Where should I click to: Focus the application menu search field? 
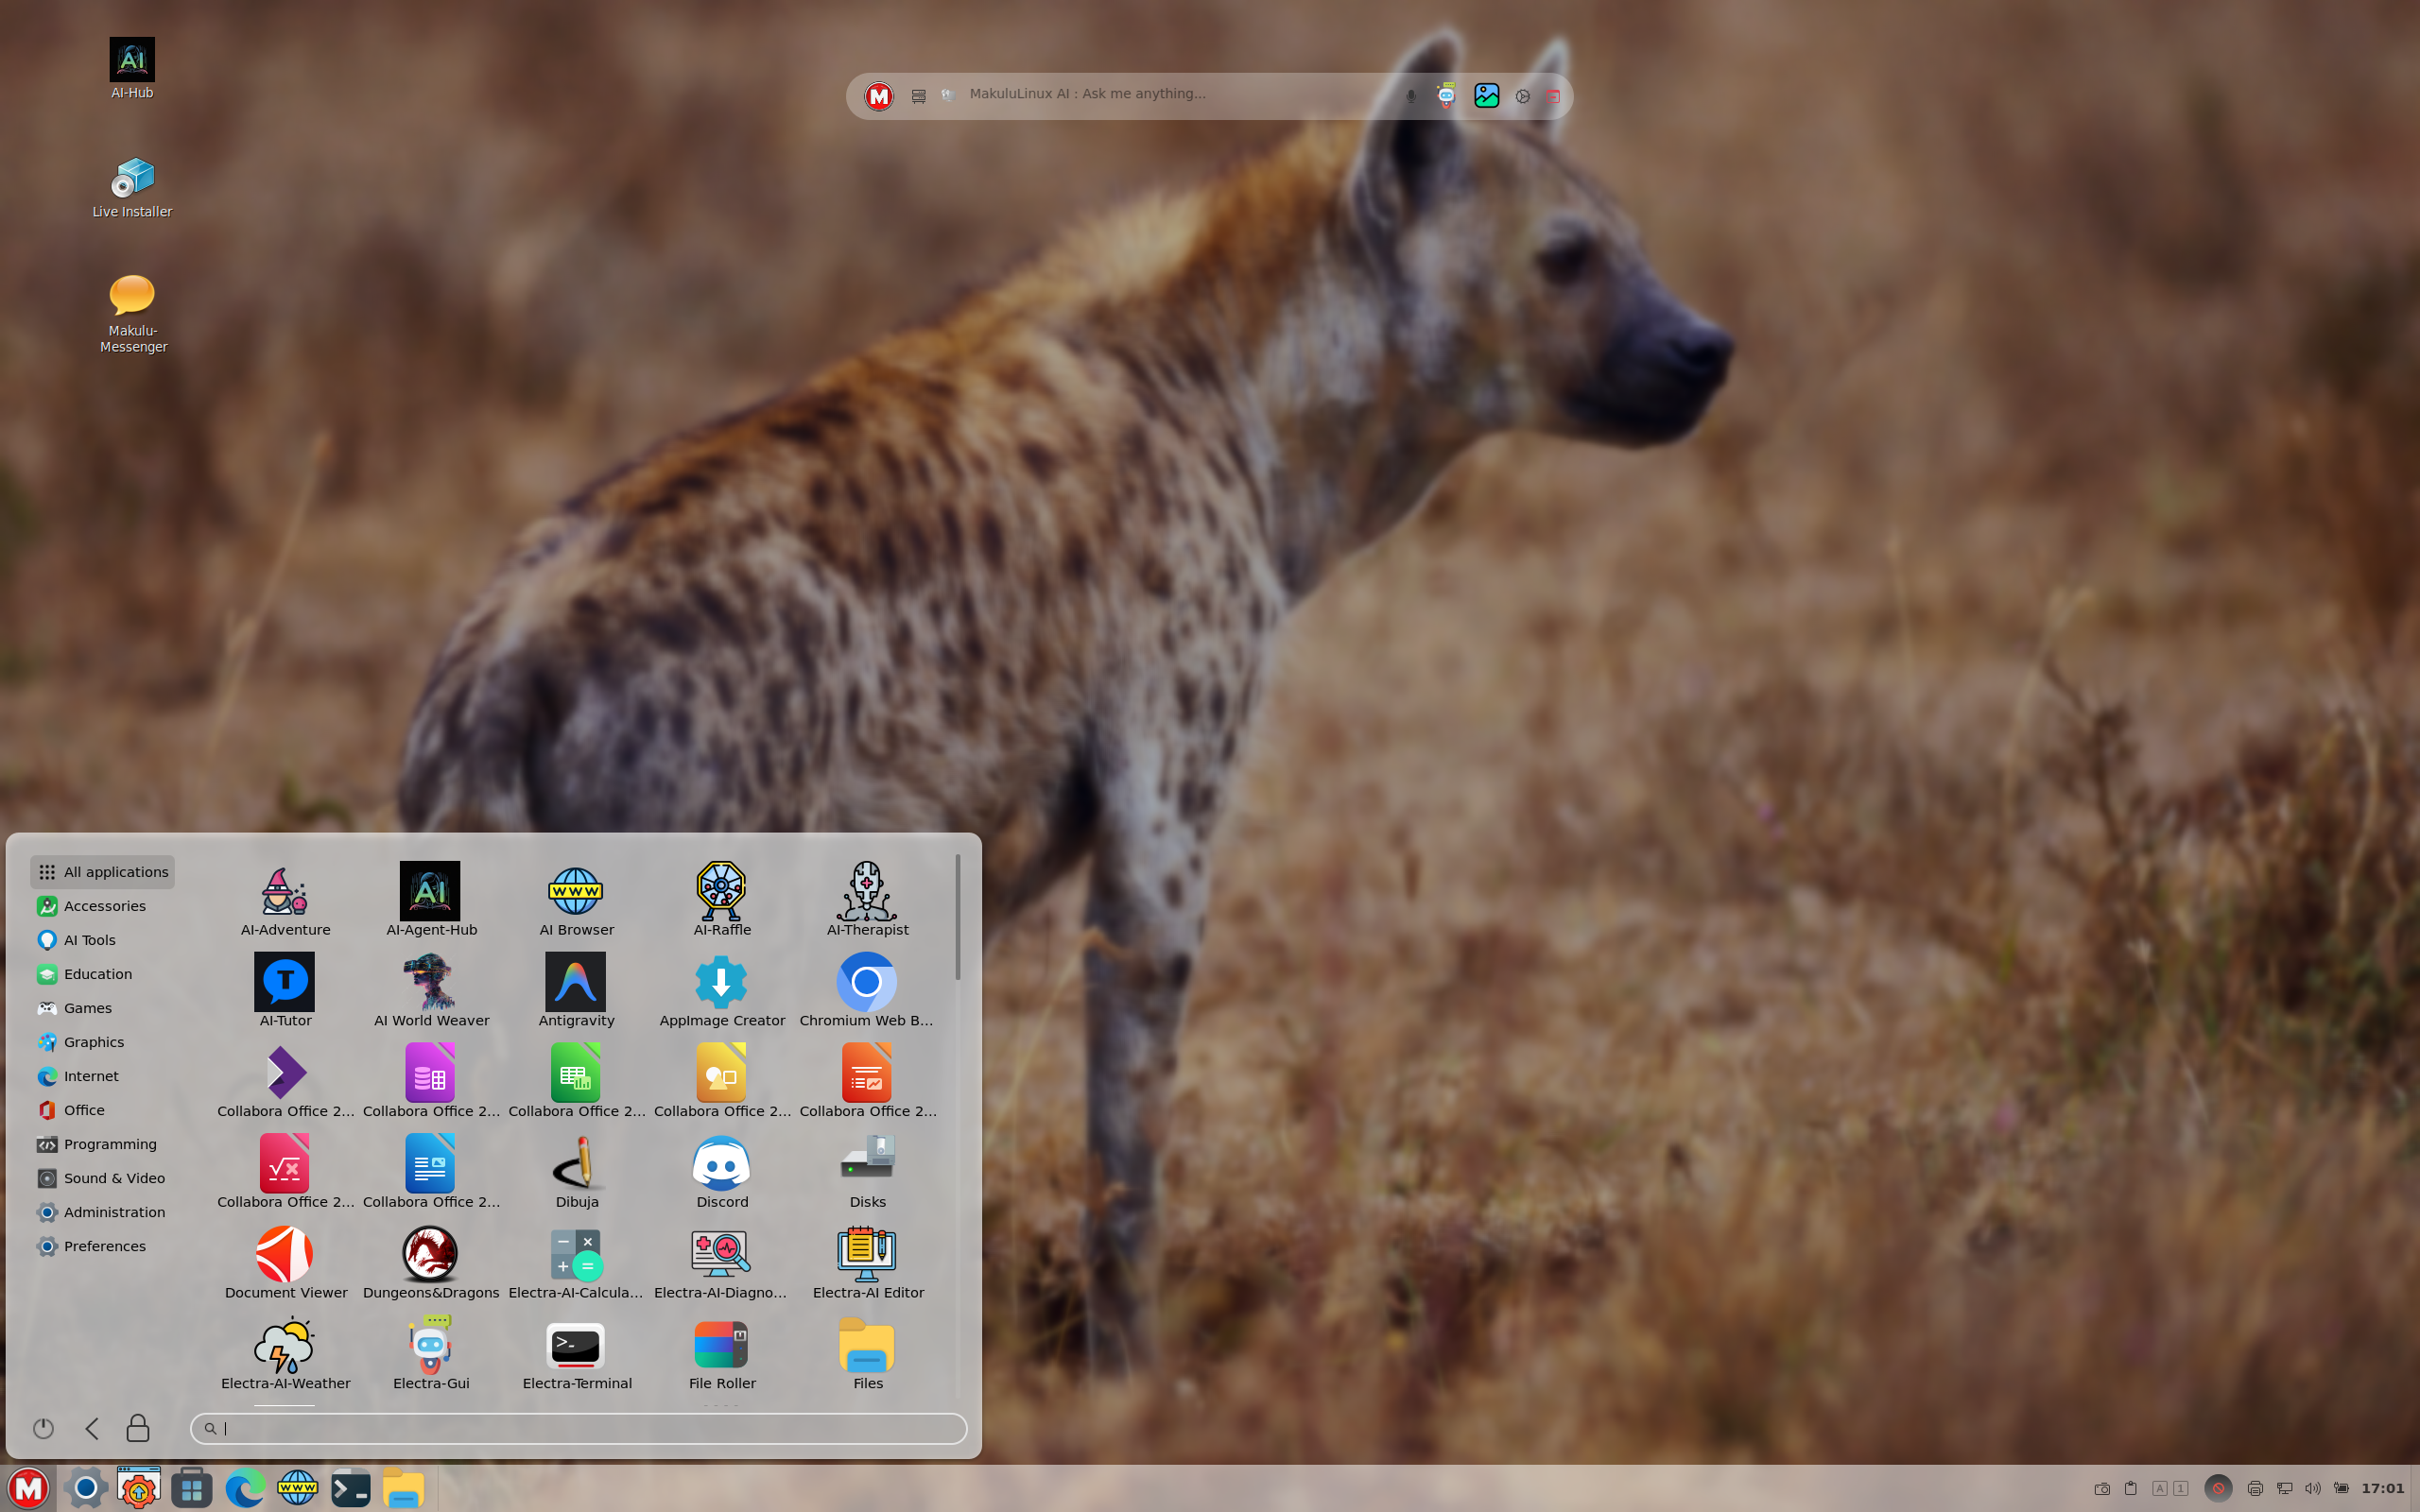tap(578, 1428)
